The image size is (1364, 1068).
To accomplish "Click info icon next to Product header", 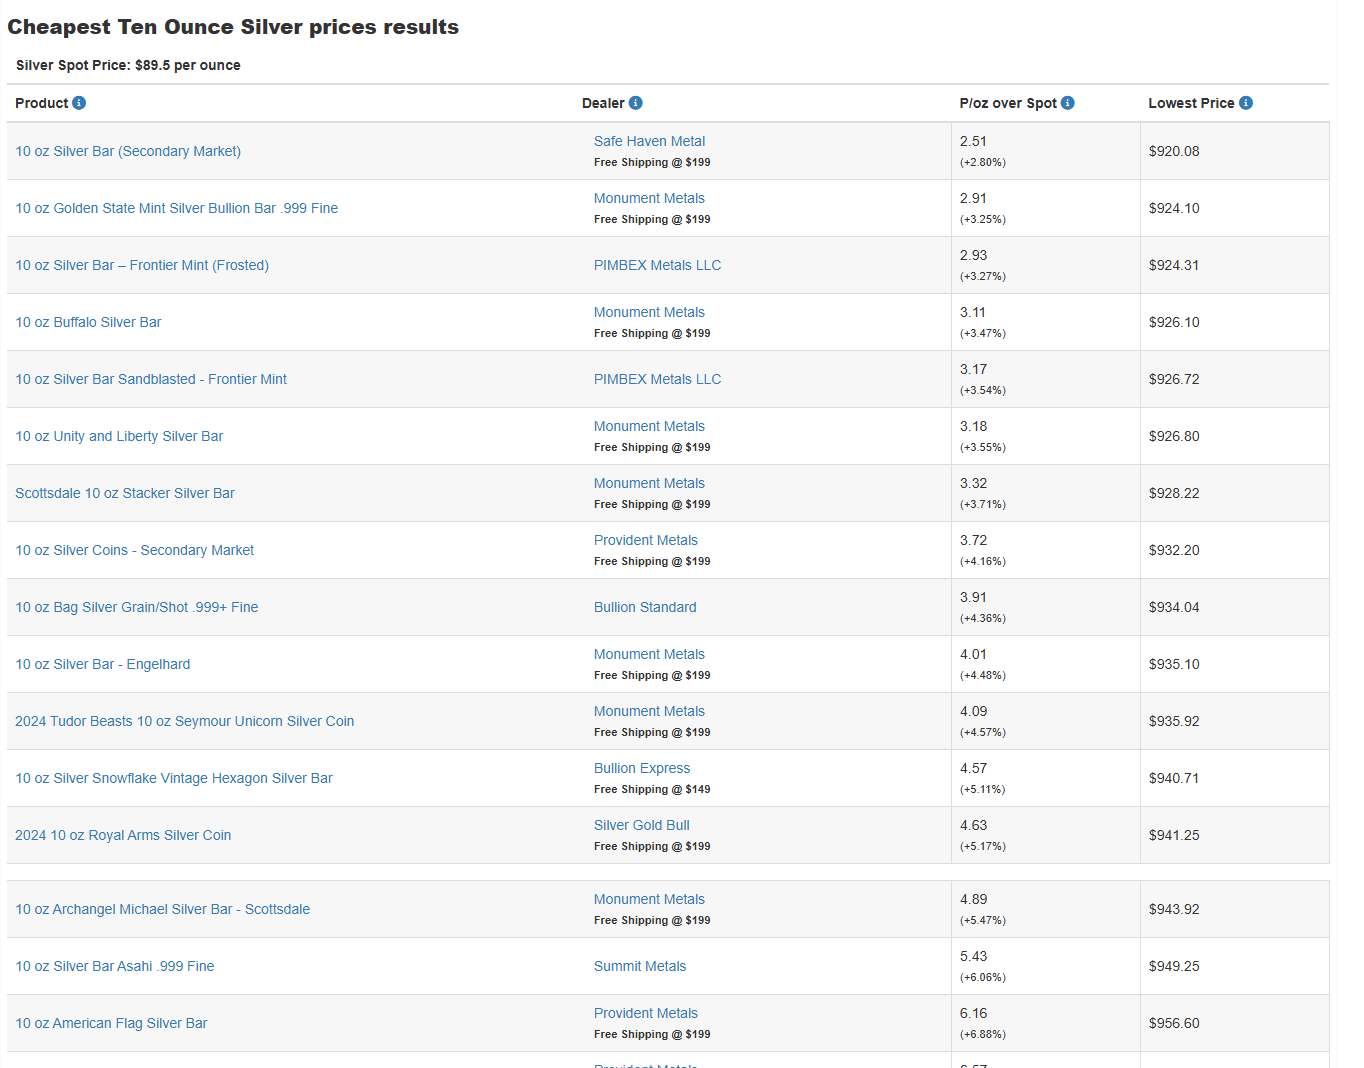I will 79,103.
